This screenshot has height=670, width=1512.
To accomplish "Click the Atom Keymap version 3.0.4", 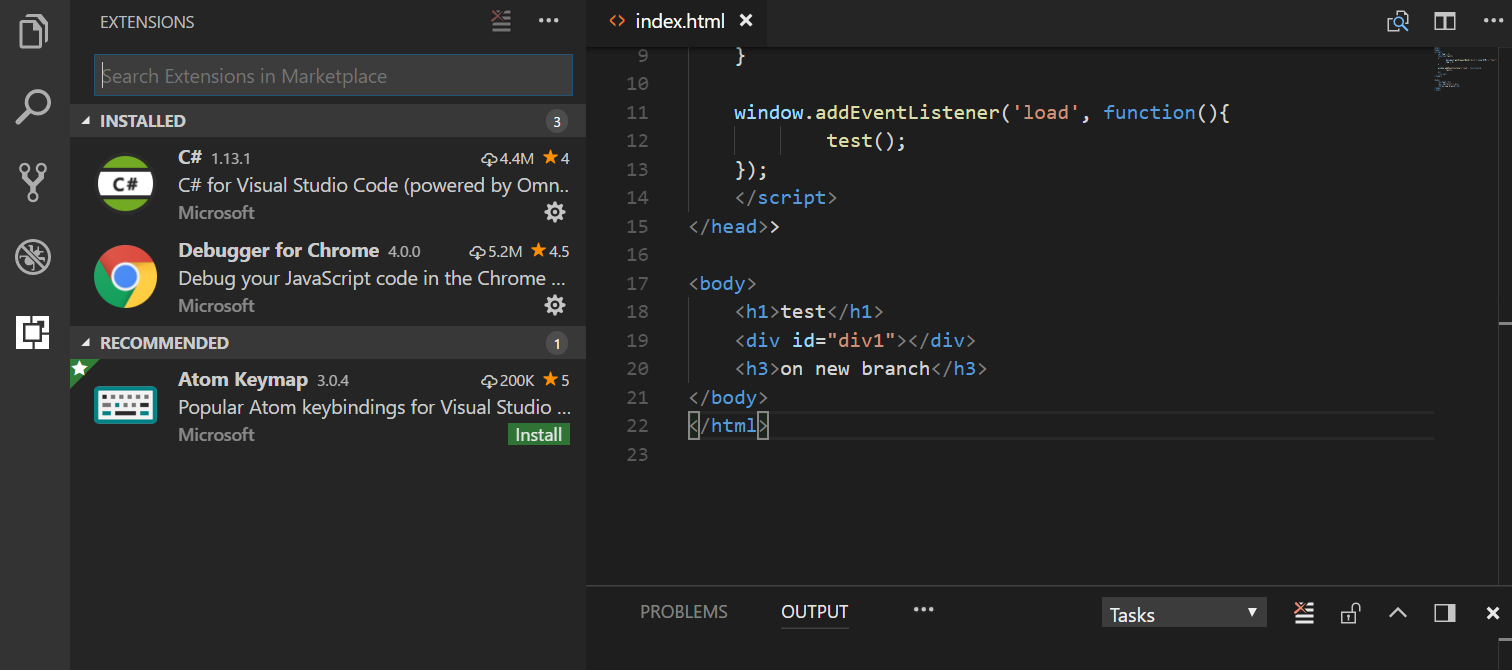I will tap(333, 381).
